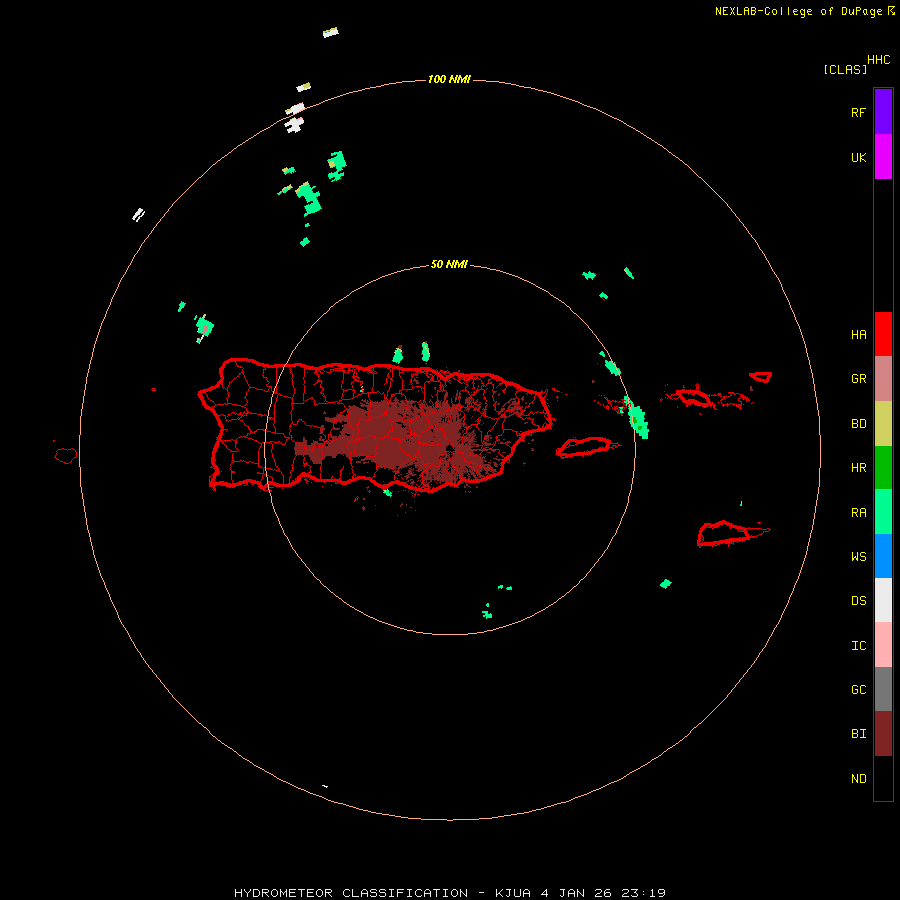Click the BI dark red legend swatch
This screenshot has width=900, height=900.
tap(883, 734)
